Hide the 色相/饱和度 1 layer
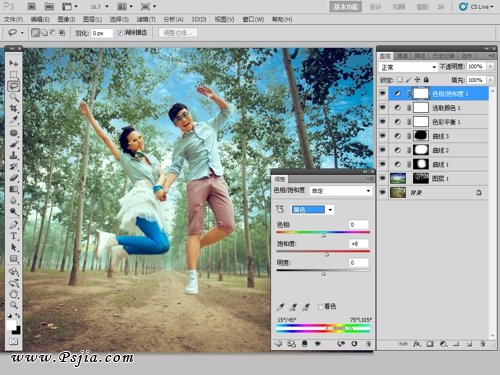500x375 pixels. [x=383, y=94]
